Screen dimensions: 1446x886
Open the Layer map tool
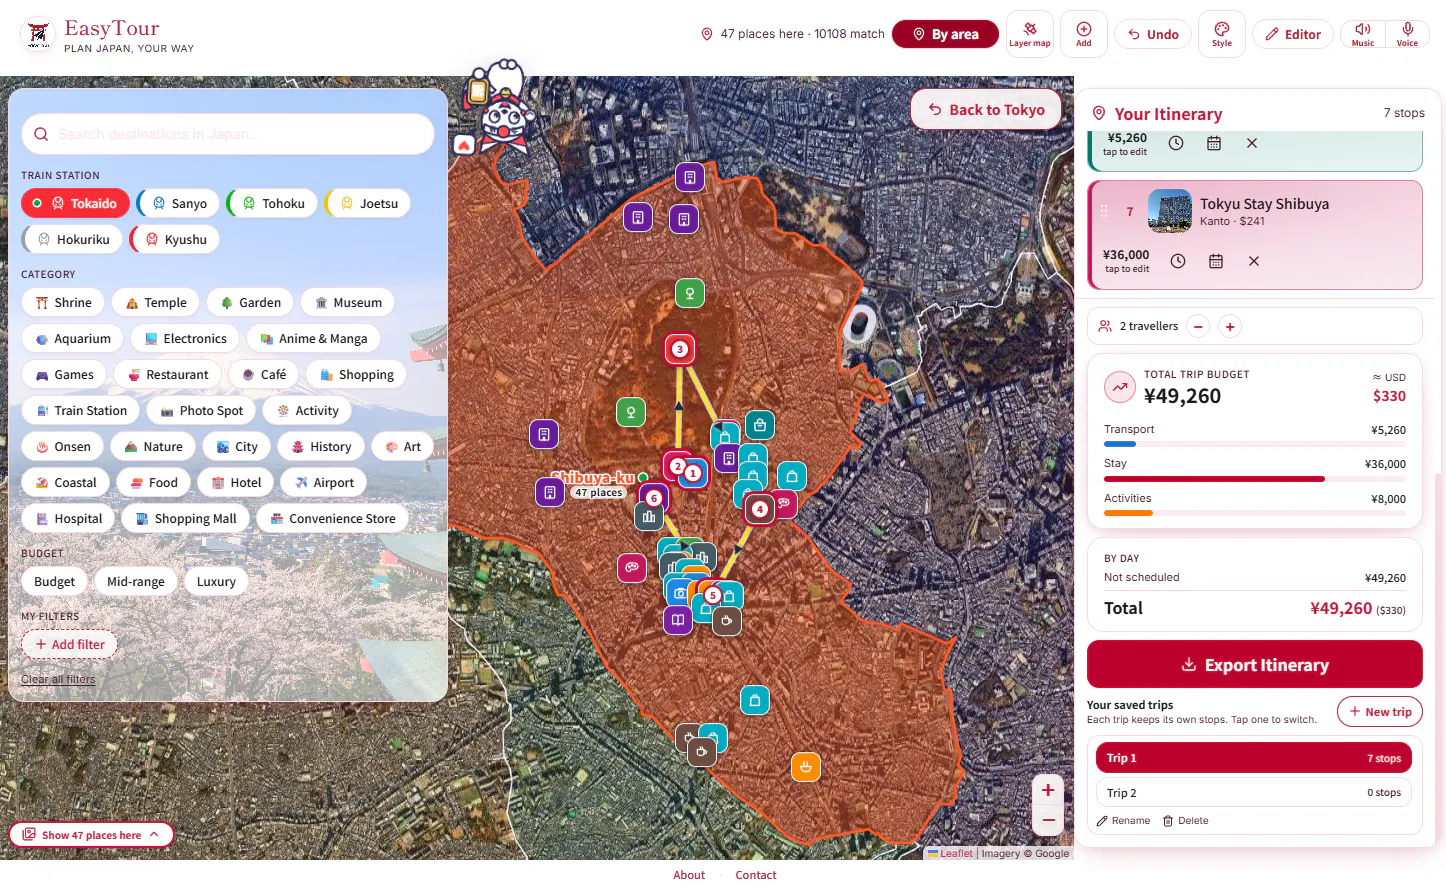pos(1029,34)
